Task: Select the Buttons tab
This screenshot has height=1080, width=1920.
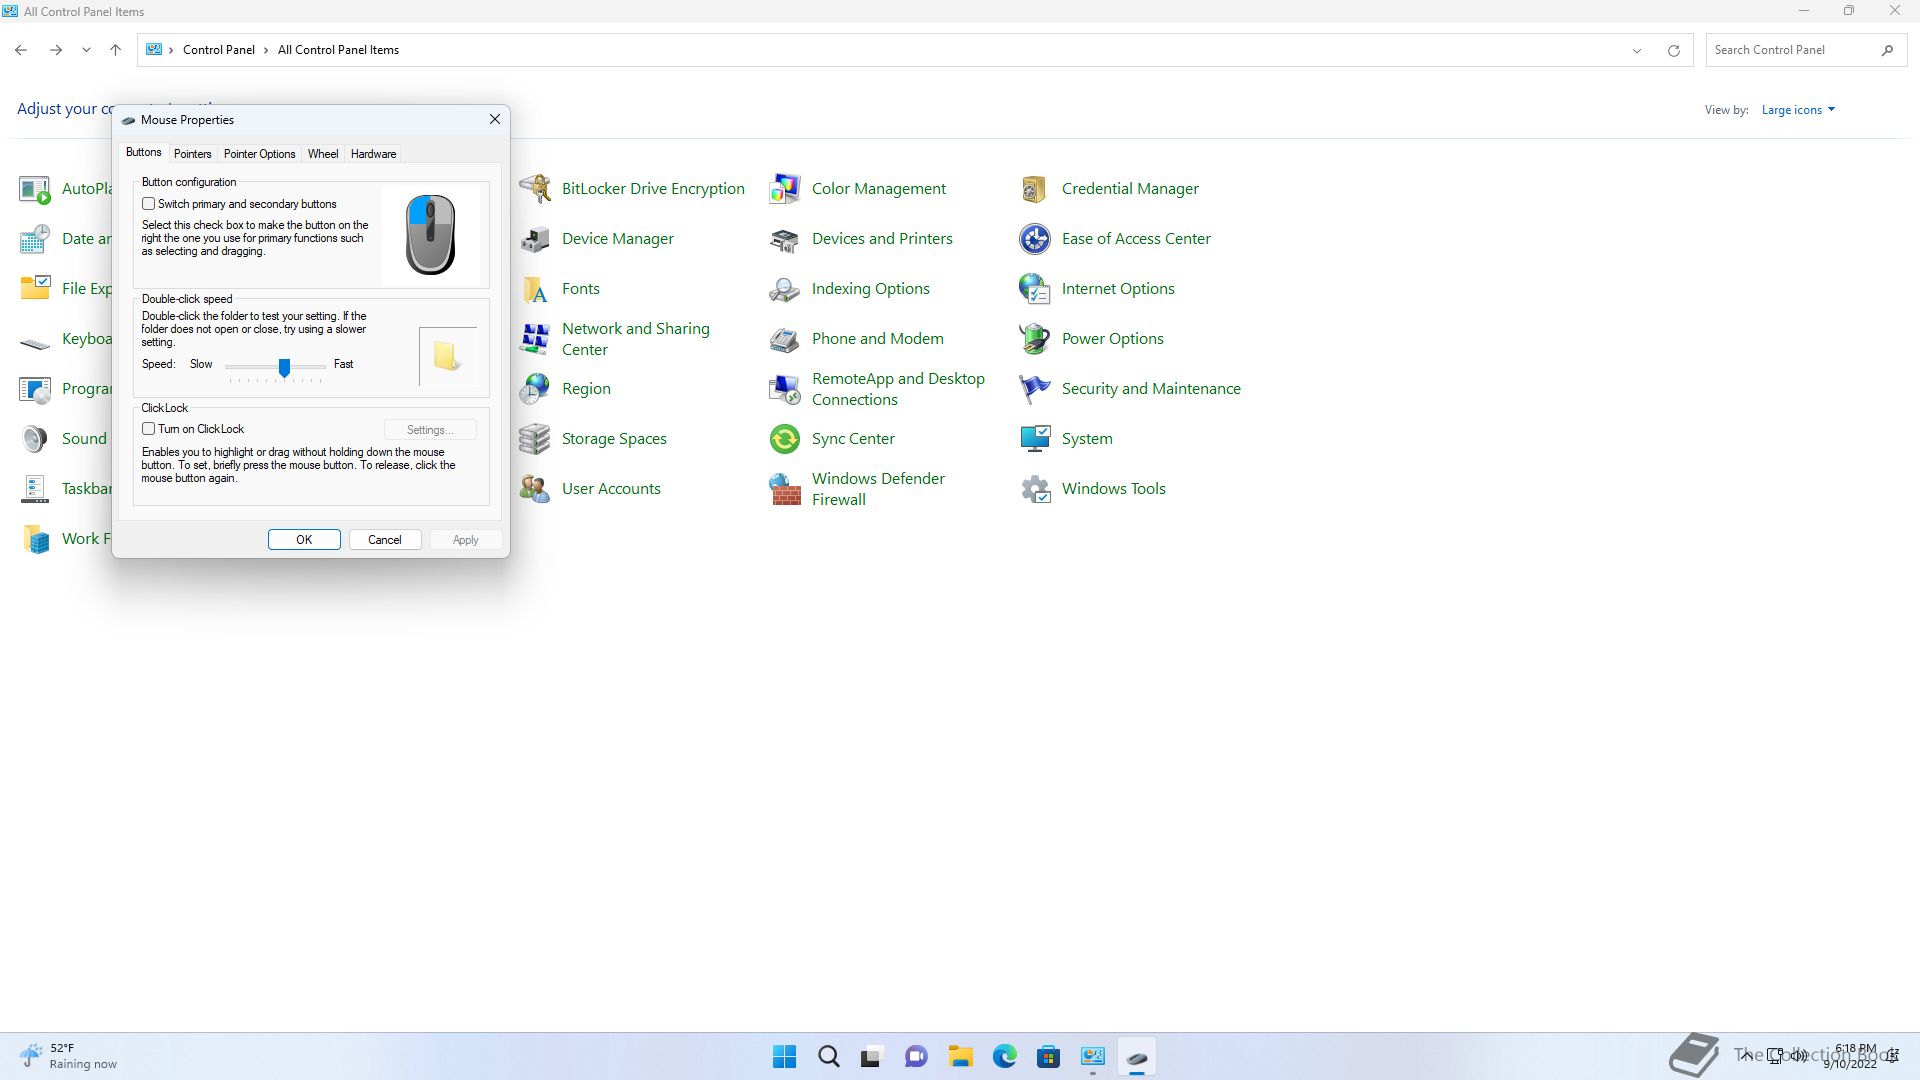Action: [x=143, y=152]
